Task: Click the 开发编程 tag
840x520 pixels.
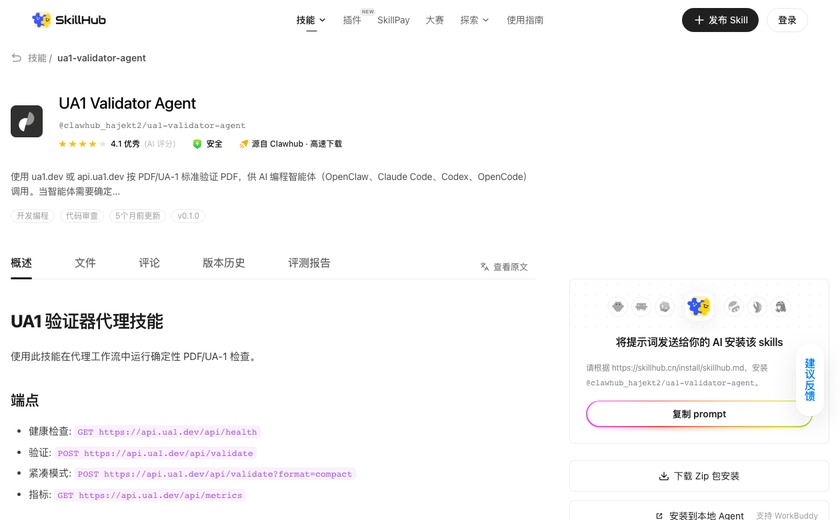Action: click(x=33, y=216)
